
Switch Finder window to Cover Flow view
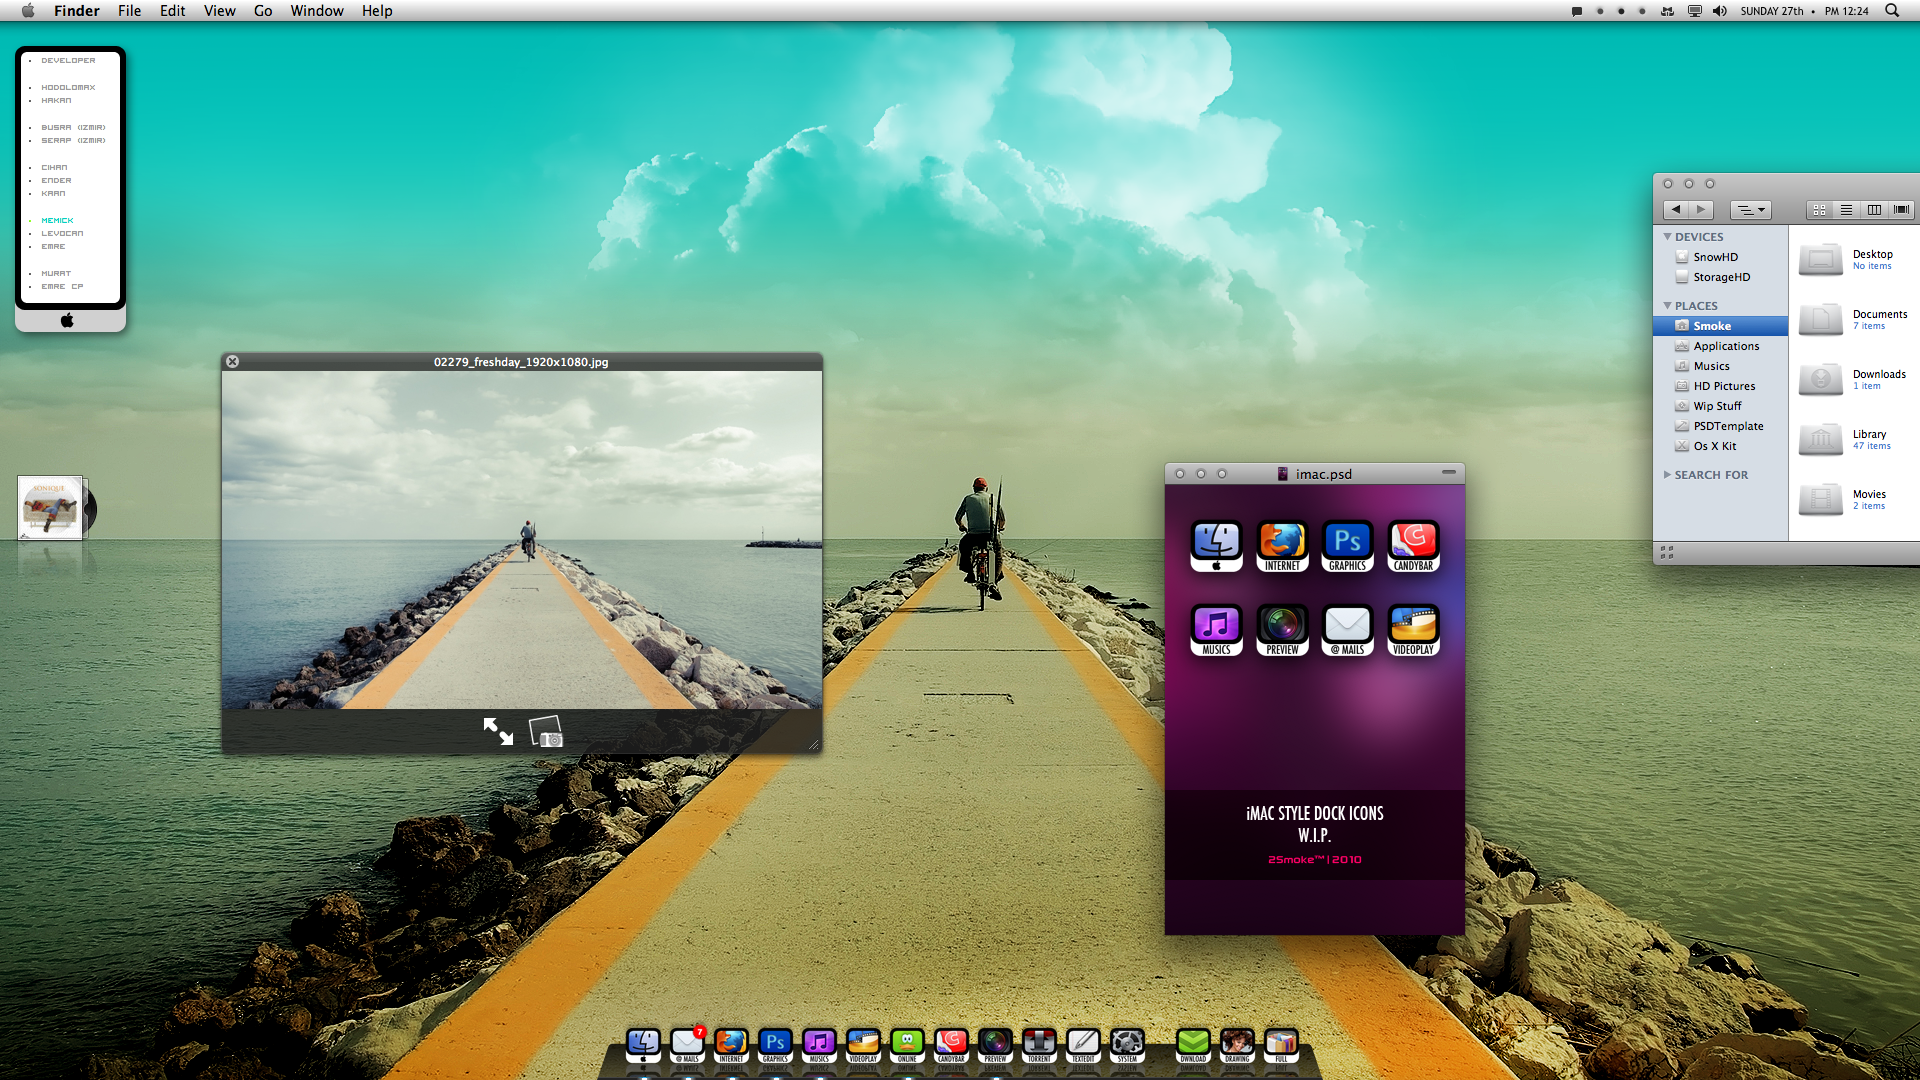pos(1901,210)
